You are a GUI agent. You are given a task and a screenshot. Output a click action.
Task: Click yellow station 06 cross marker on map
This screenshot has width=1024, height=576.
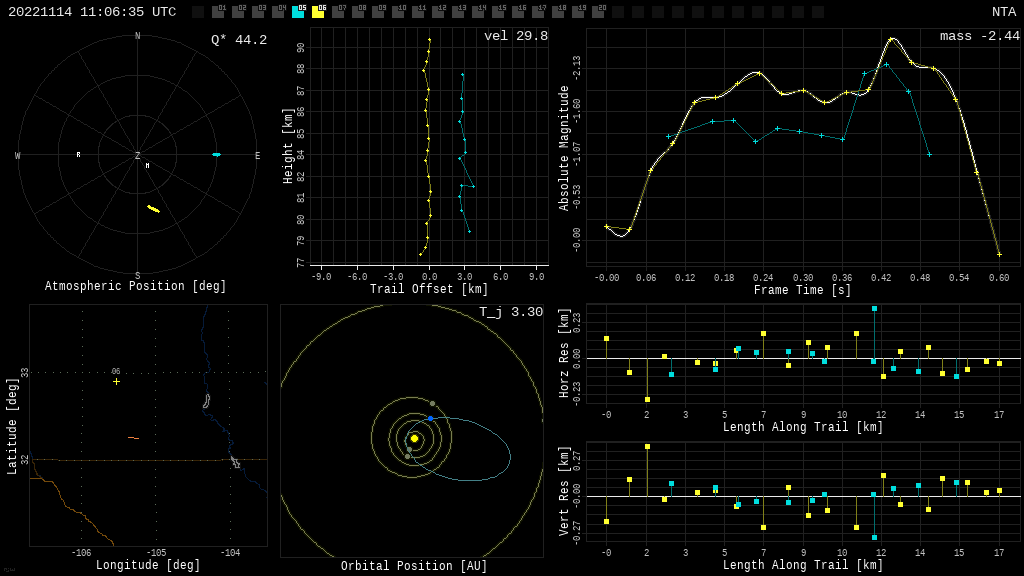[x=116, y=381]
